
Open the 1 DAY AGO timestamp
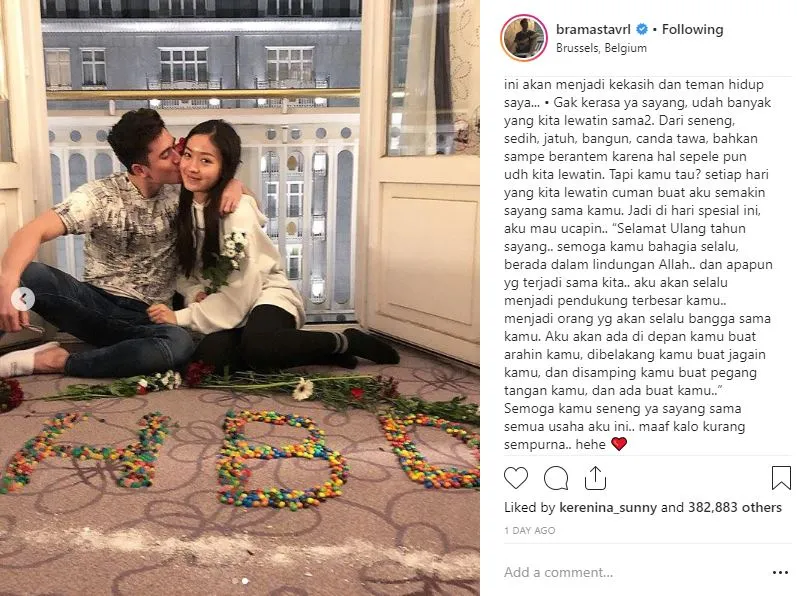coord(530,530)
